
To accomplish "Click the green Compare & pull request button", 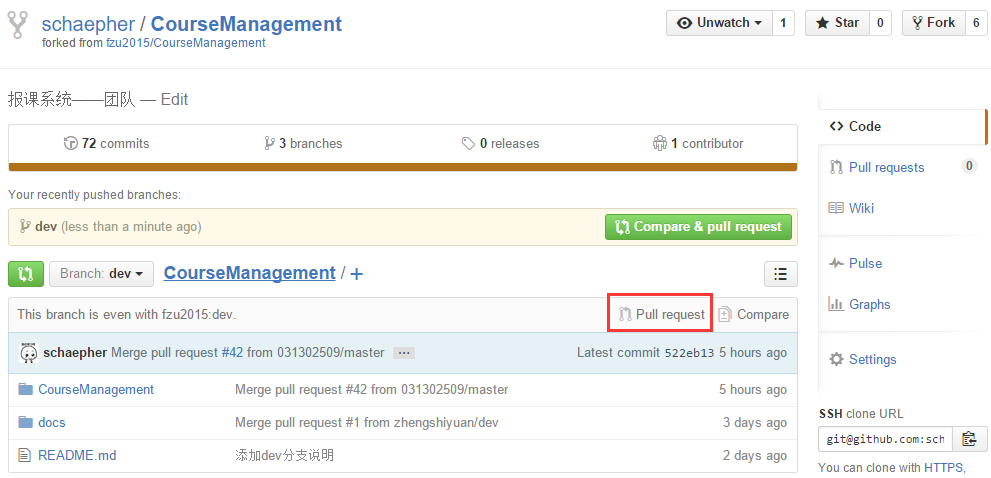I will 698,226.
